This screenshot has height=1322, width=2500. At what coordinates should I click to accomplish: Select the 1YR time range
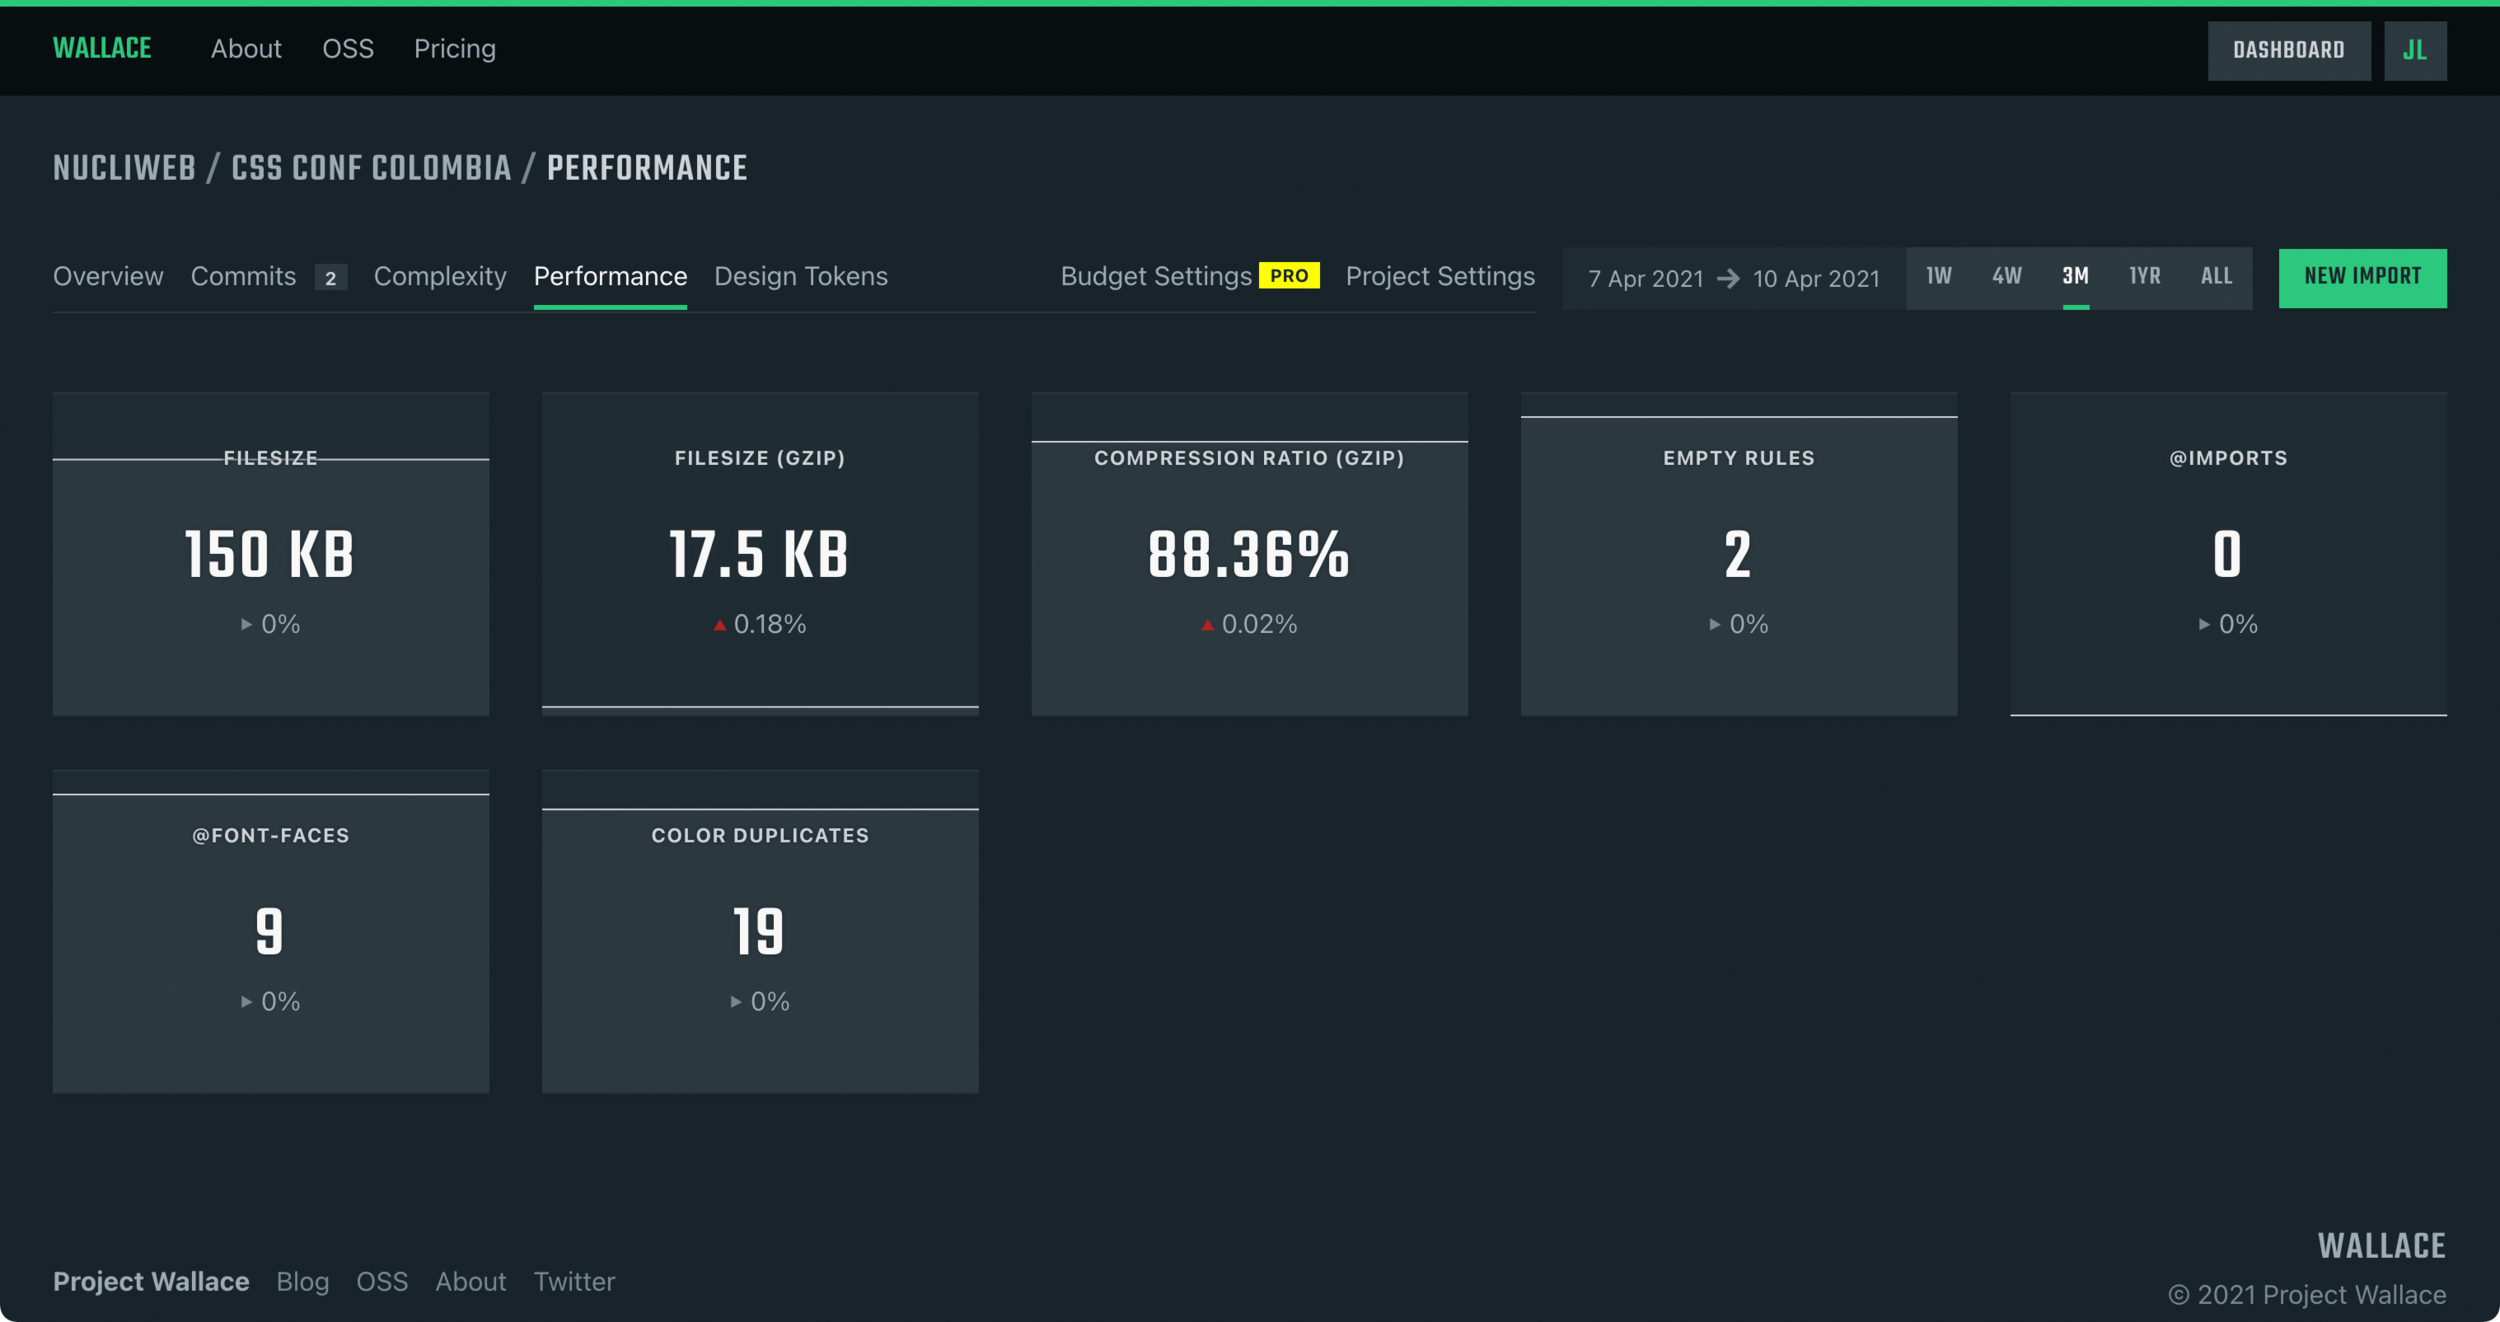(x=2144, y=277)
